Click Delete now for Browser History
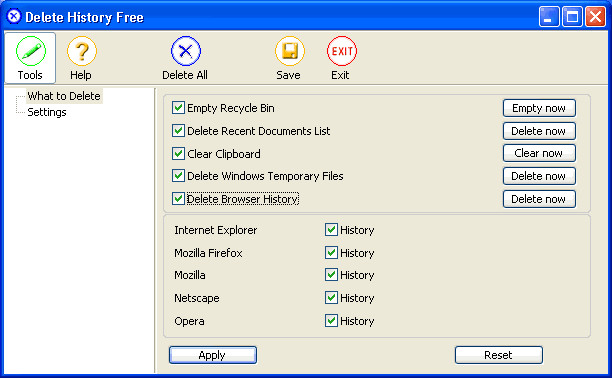Screen dimensions: 612x378 tap(539, 199)
